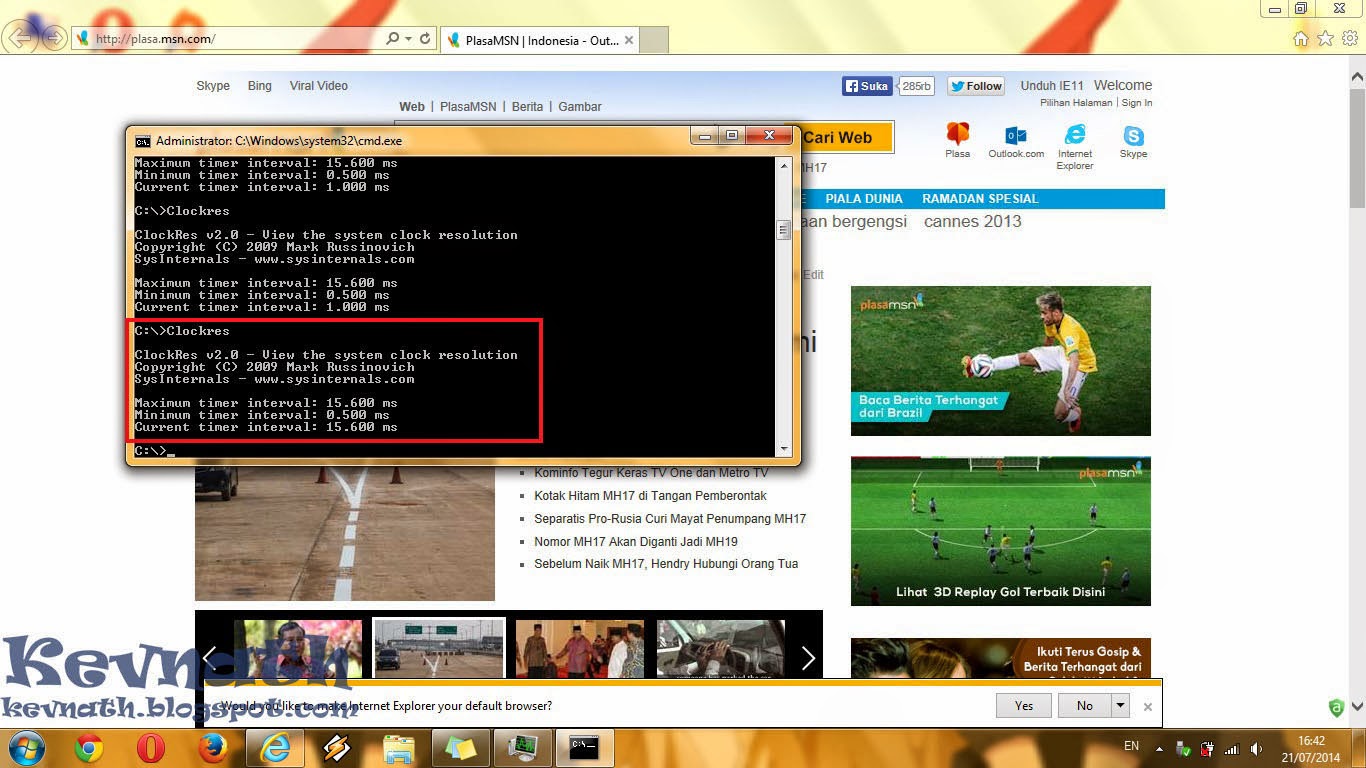
Task: Select carousel thumbnail of men in batik
Action: (579, 649)
